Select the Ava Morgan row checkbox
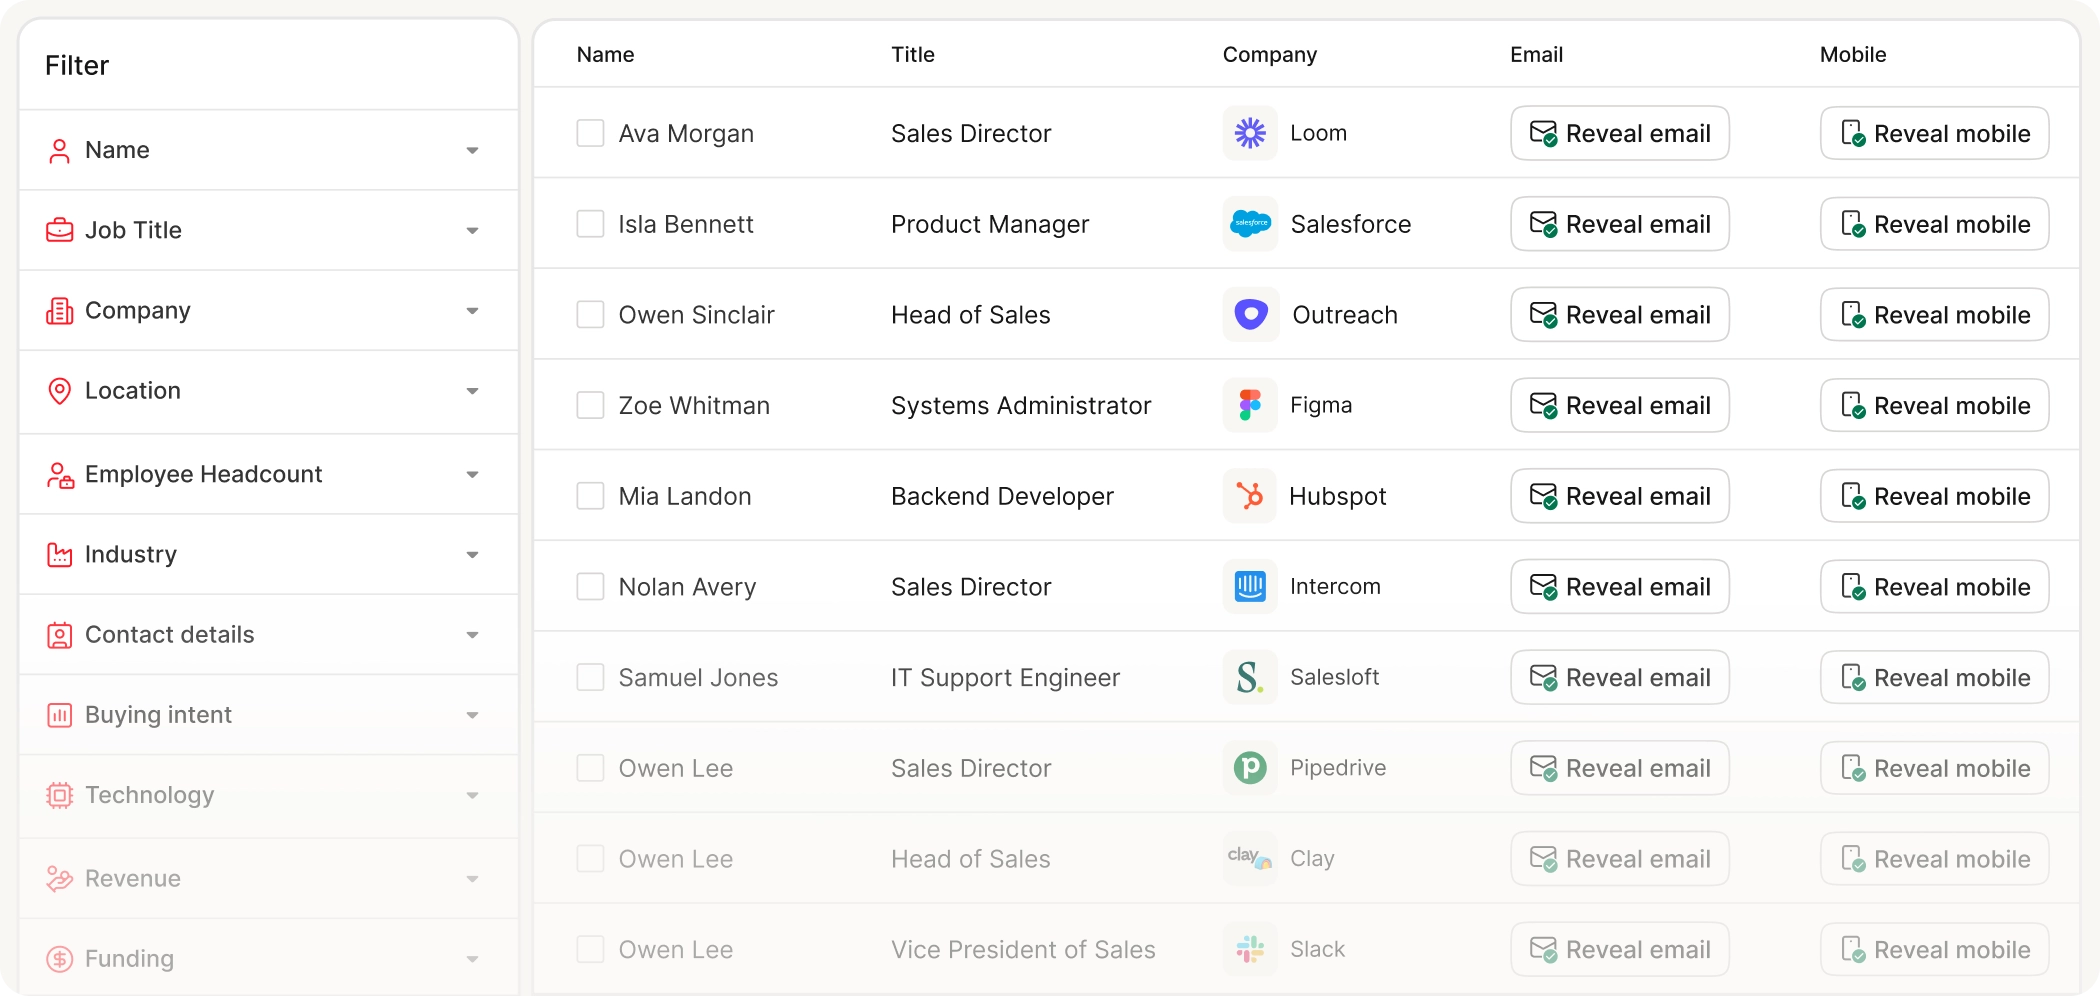 [x=590, y=133]
